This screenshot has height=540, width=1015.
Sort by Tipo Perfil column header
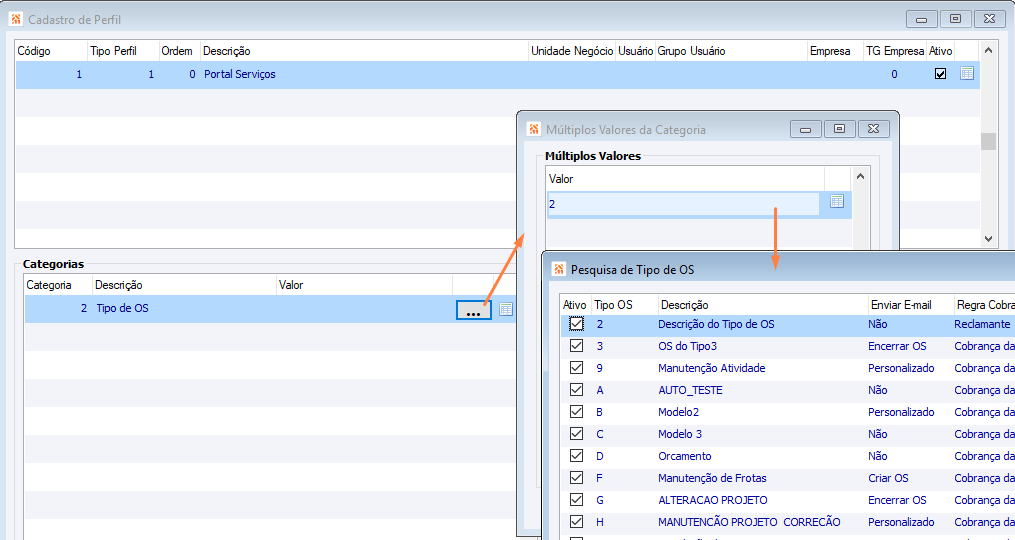click(123, 51)
